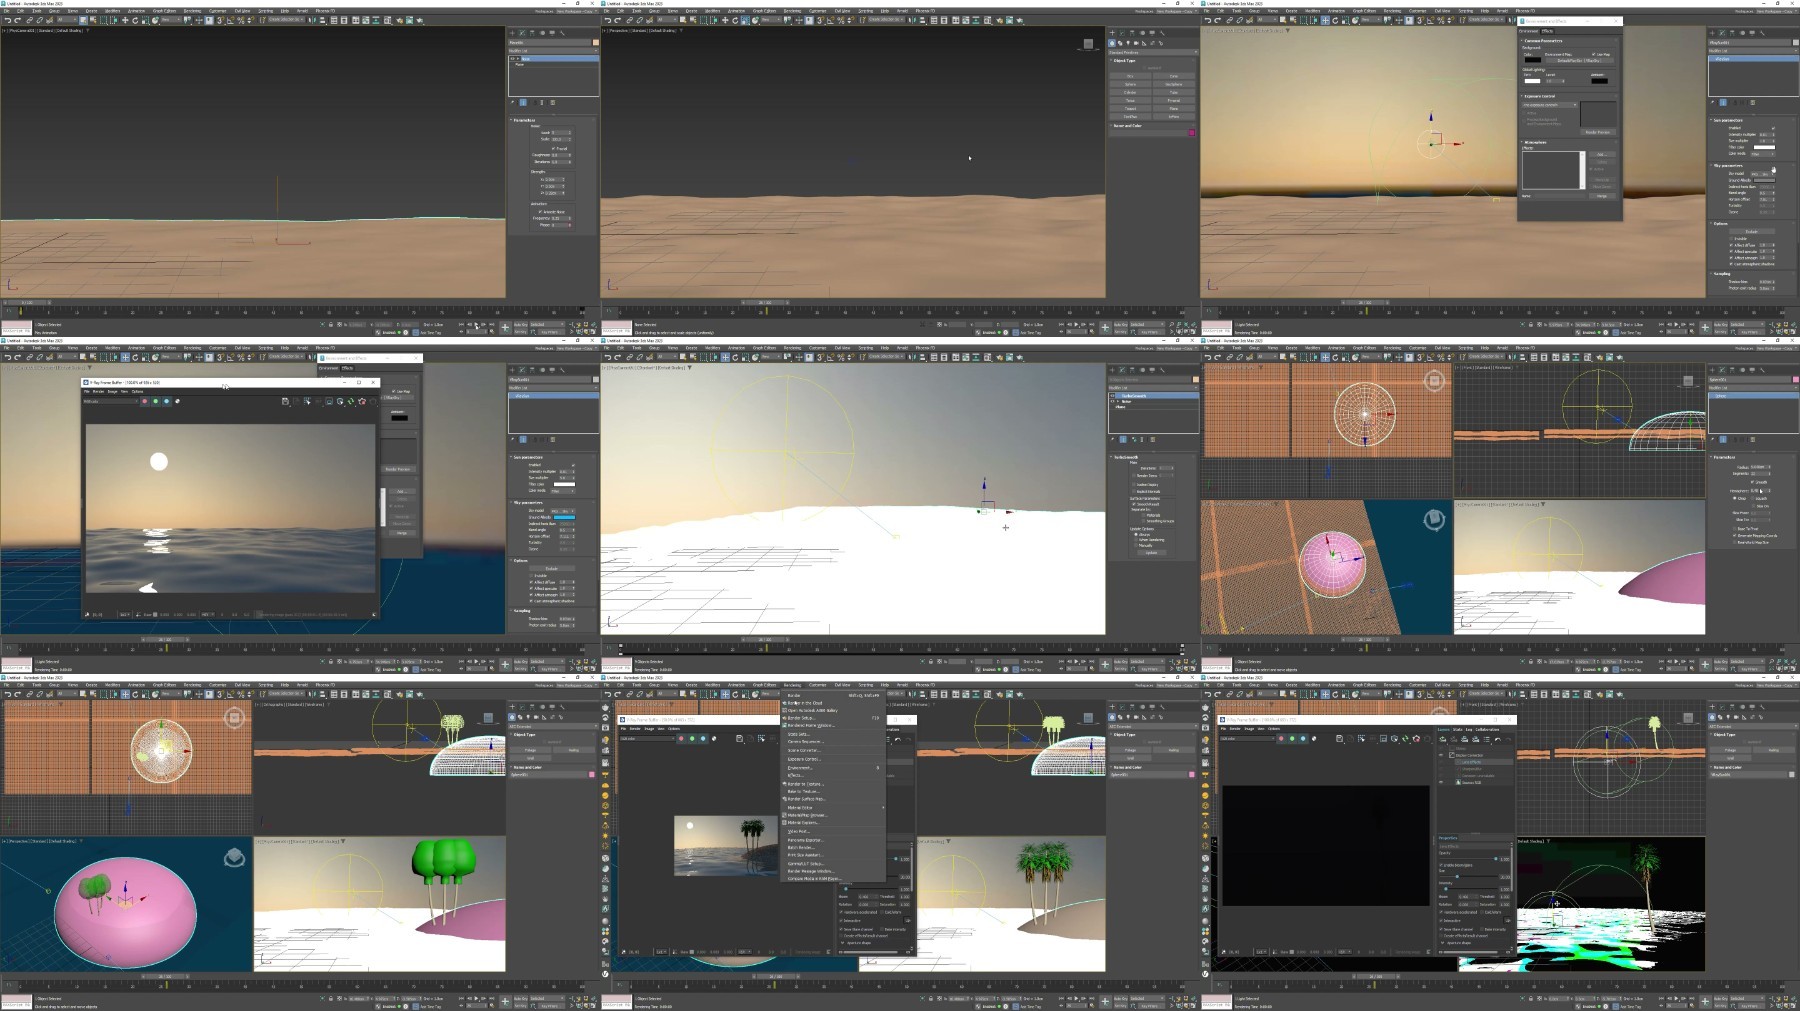Click the Lights category icon in the top-center Create panel
The height and width of the screenshot is (1011, 1800).
(x=1128, y=44)
